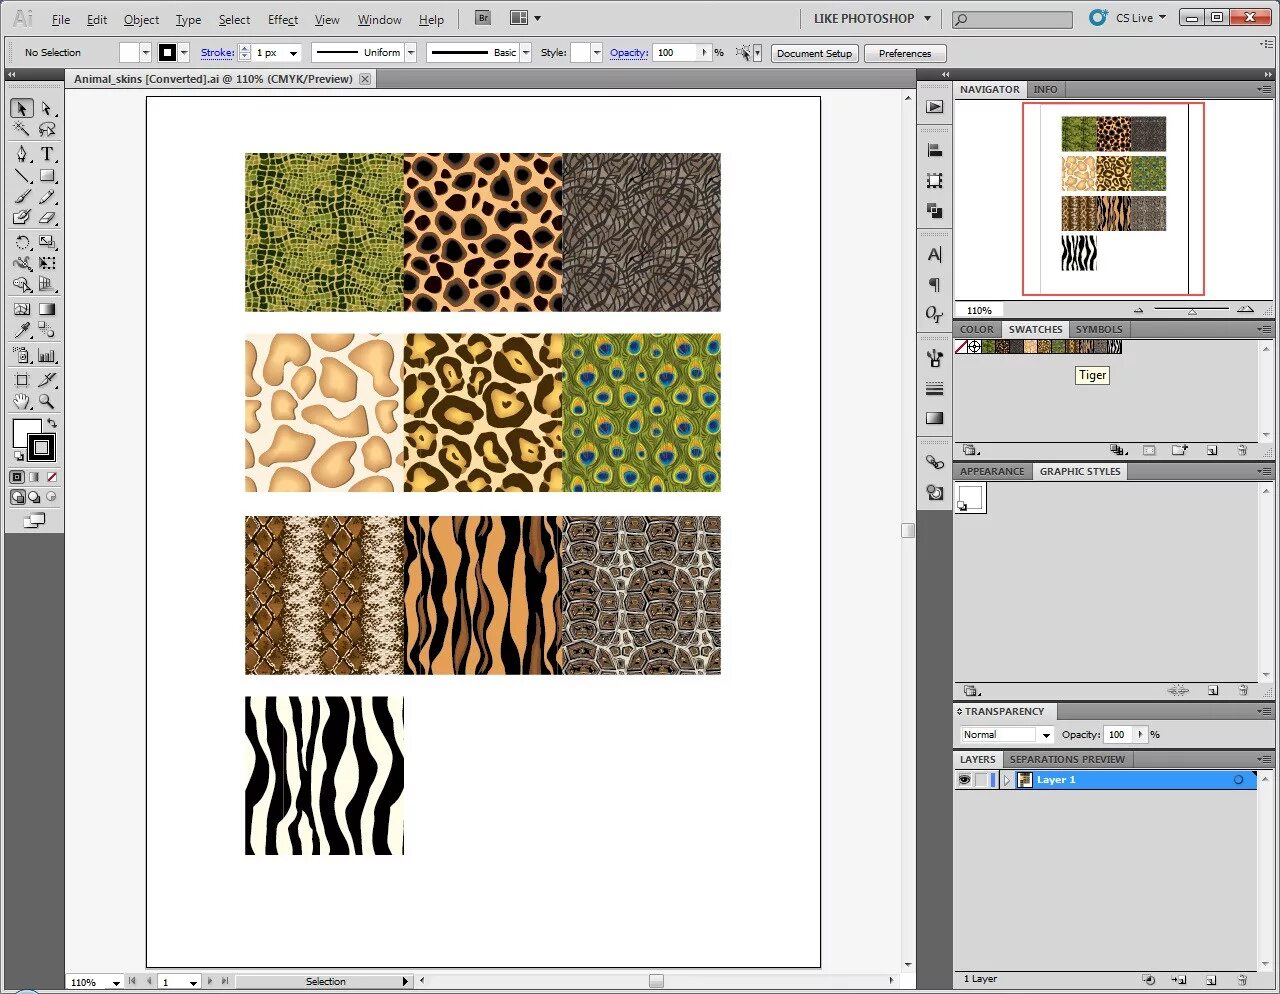Hide Layer 1 using the eye icon
1280x994 pixels.
[x=964, y=780]
